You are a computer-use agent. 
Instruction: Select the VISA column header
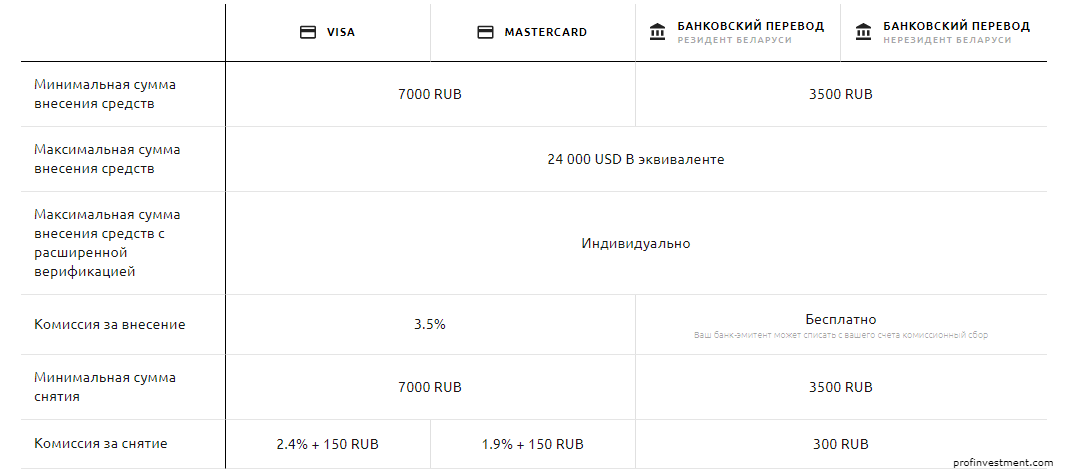click(x=328, y=33)
